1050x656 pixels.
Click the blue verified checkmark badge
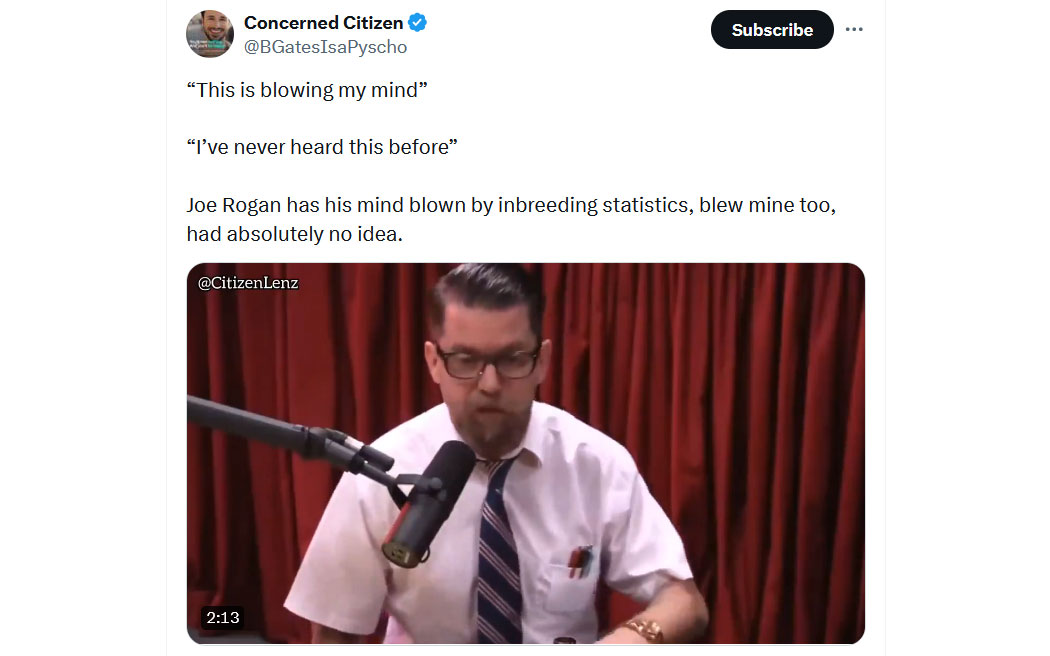[x=417, y=23]
